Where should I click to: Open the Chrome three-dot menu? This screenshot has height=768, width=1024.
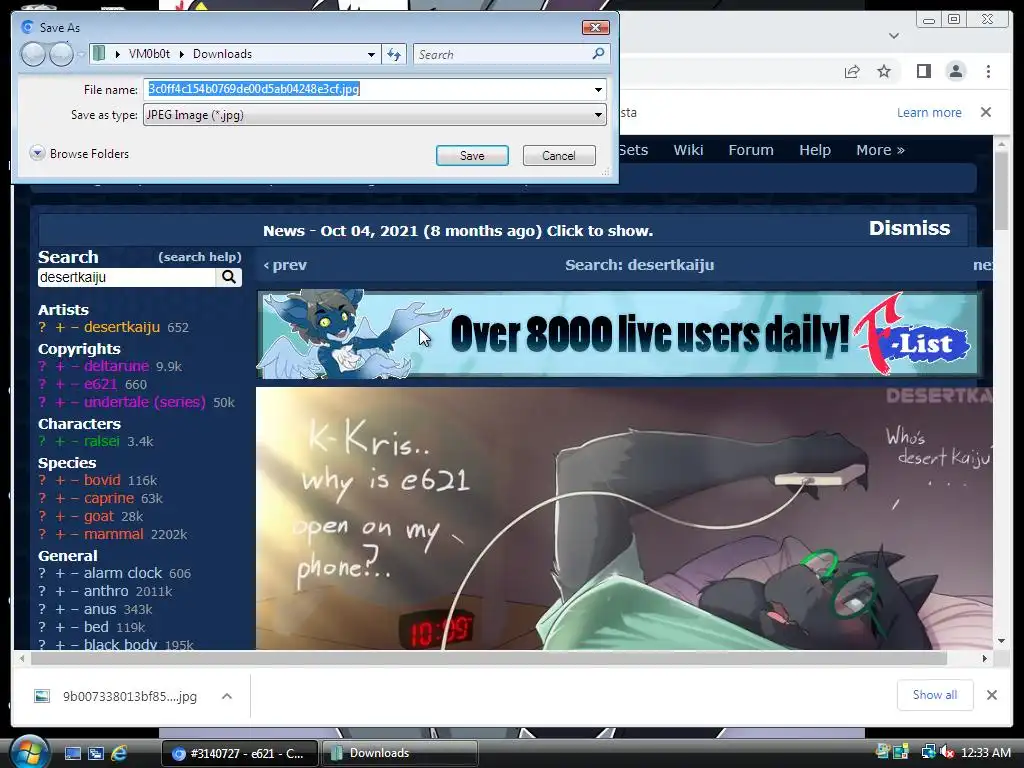pos(988,71)
